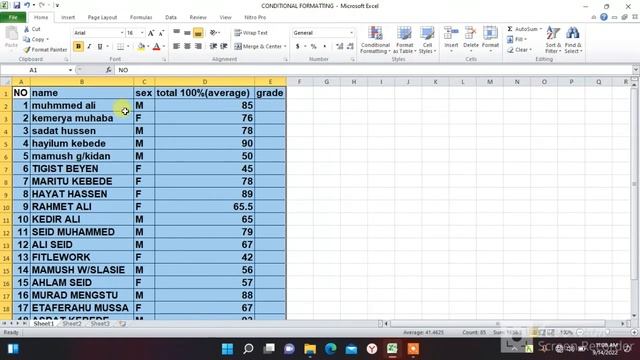Open the font name dropdown
This screenshot has width=640, height=360.
click(122, 33)
